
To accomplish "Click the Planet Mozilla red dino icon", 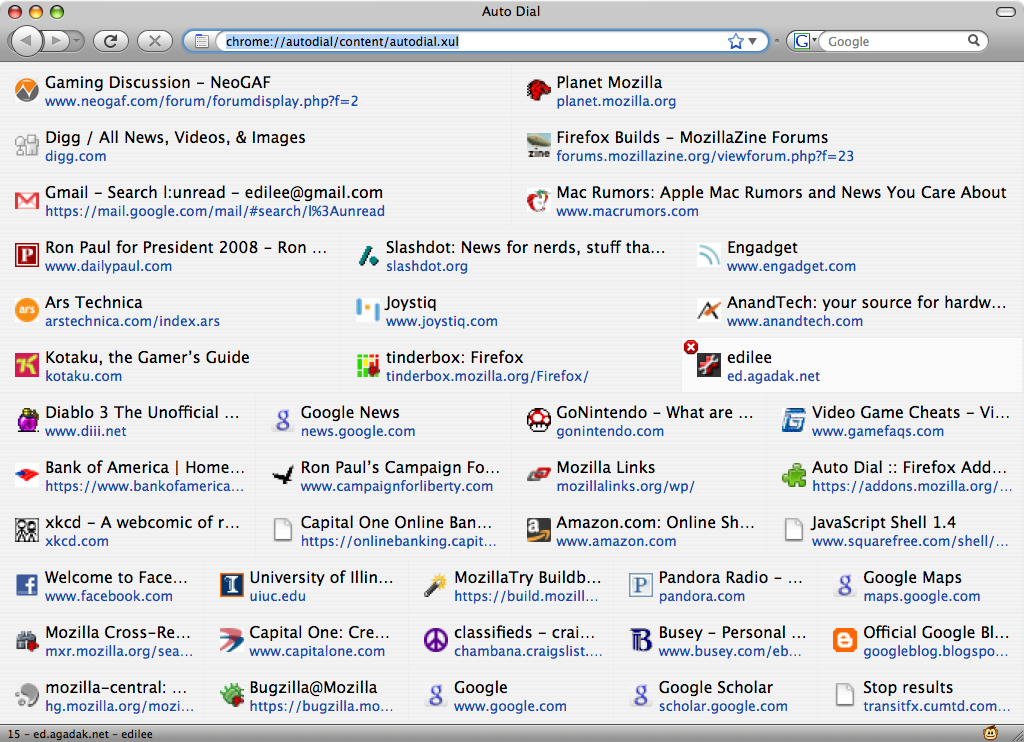I will 538,90.
